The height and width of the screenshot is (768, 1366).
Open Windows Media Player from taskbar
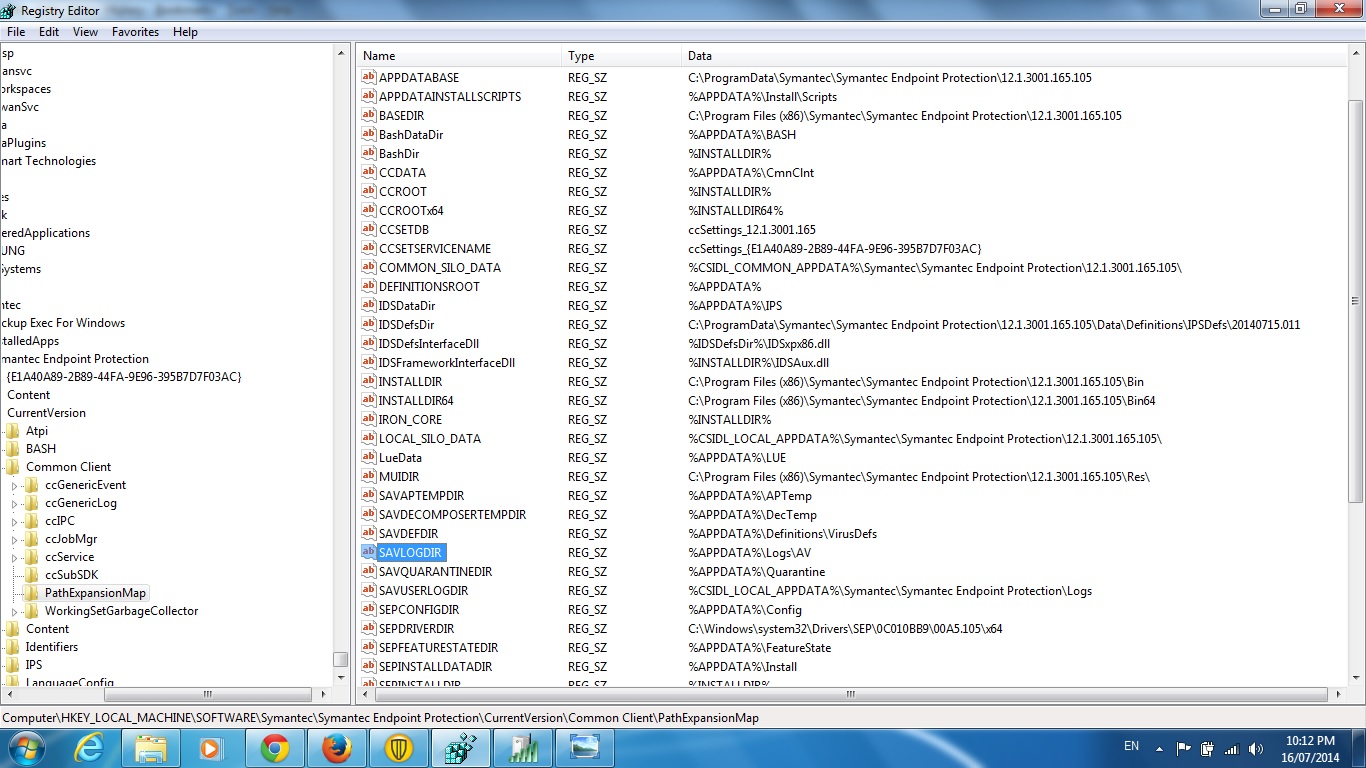click(x=212, y=748)
